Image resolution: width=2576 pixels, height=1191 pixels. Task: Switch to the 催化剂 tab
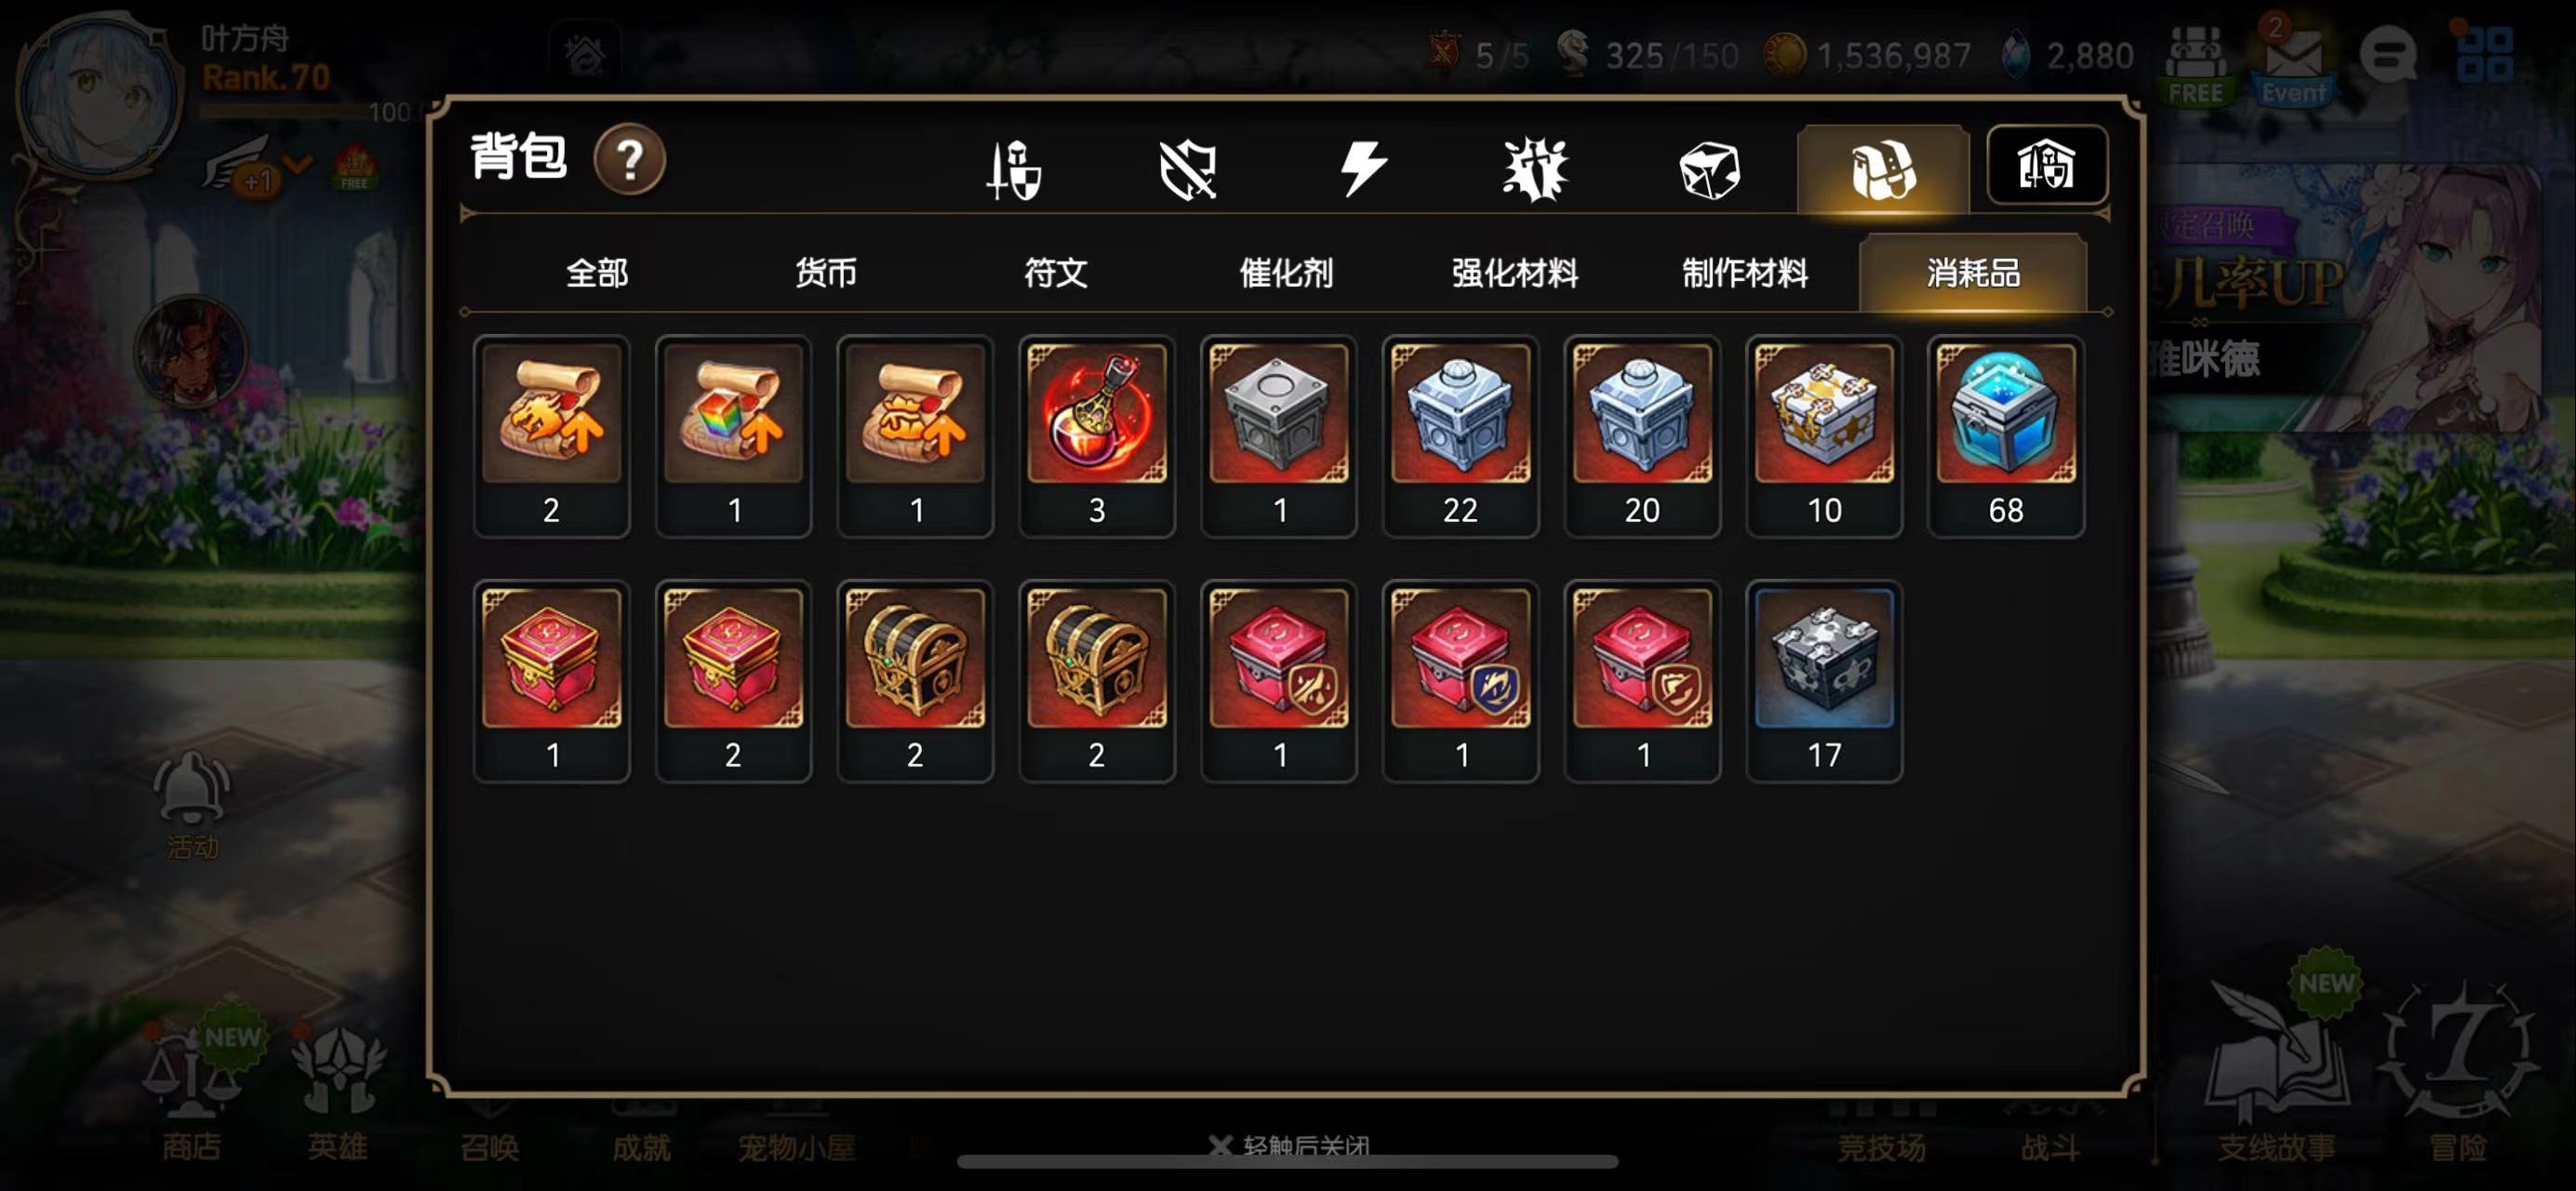[x=1285, y=273]
